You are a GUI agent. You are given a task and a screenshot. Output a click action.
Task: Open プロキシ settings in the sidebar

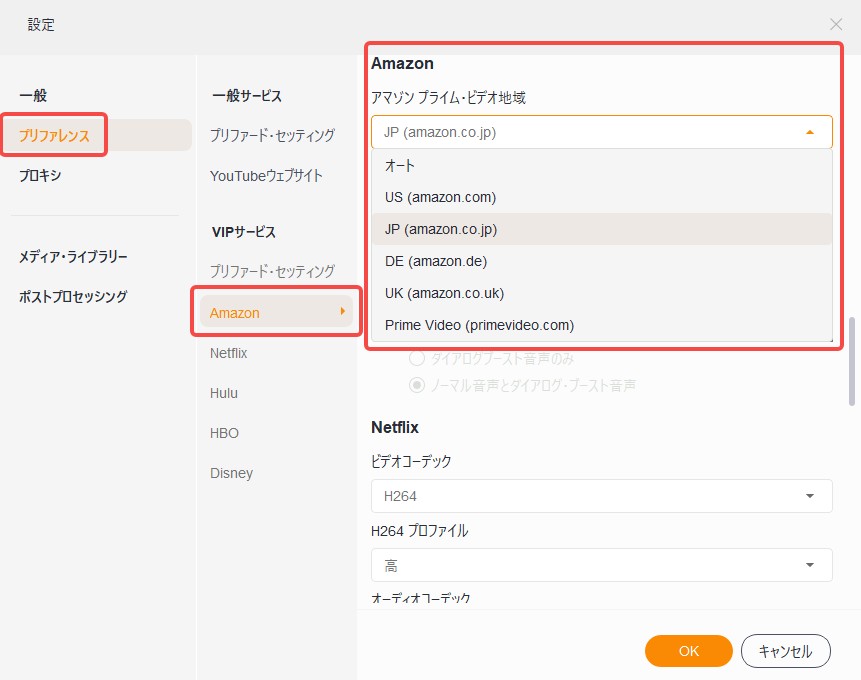tap(40, 175)
